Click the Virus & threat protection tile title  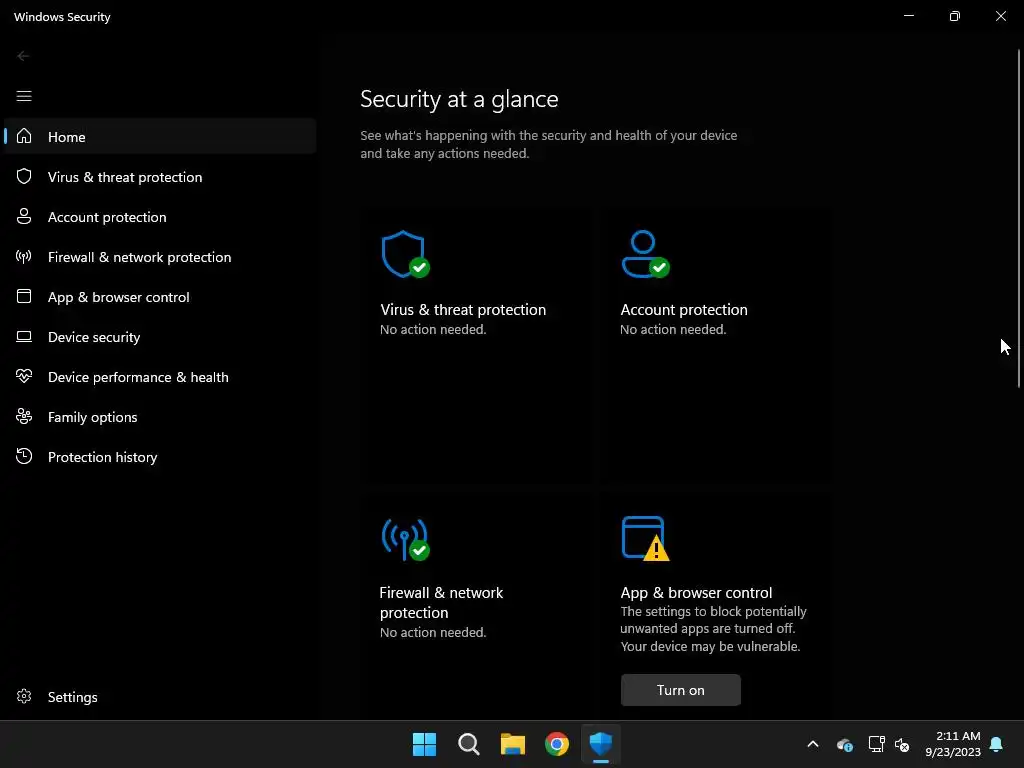point(463,310)
